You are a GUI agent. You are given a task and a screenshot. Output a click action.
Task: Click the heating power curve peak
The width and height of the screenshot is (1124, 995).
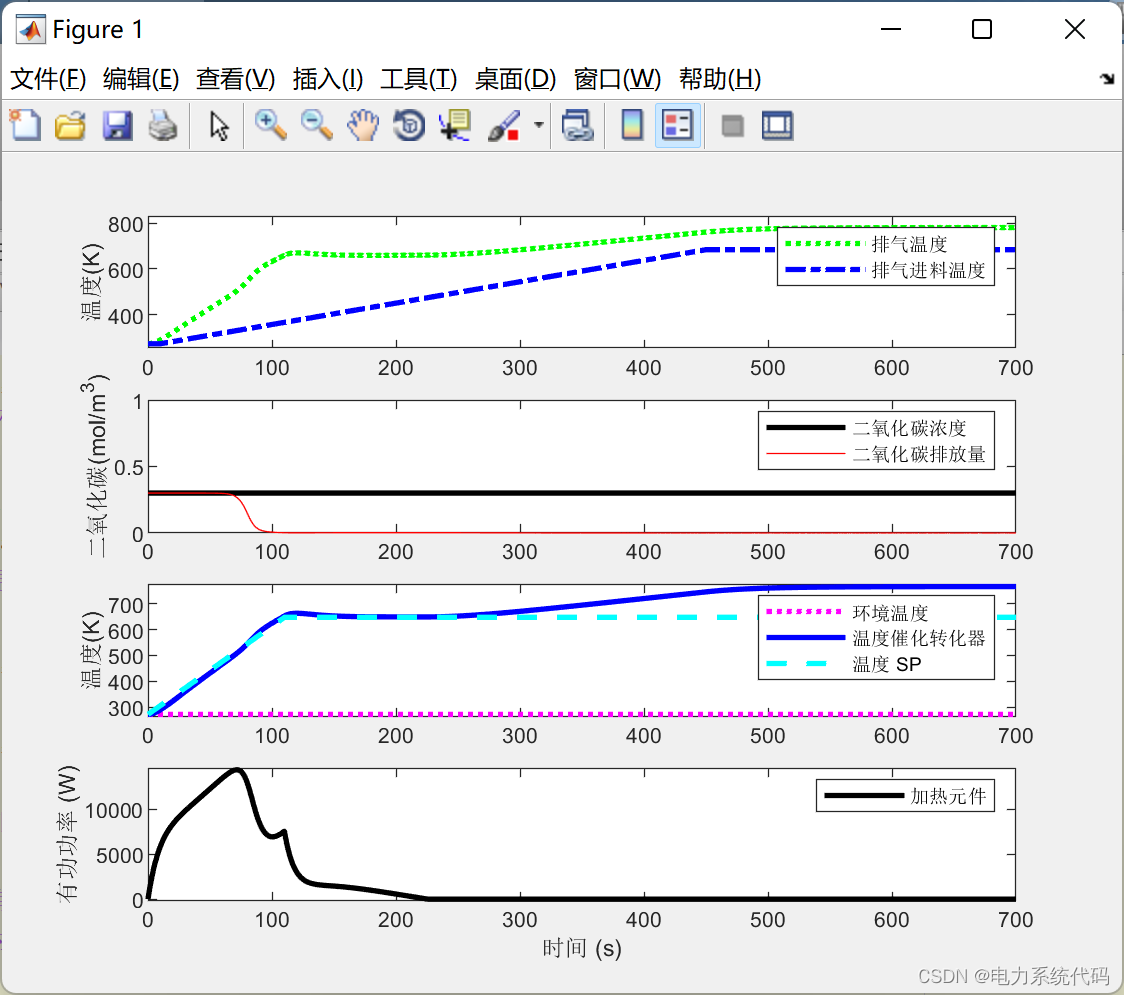click(238, 770)
